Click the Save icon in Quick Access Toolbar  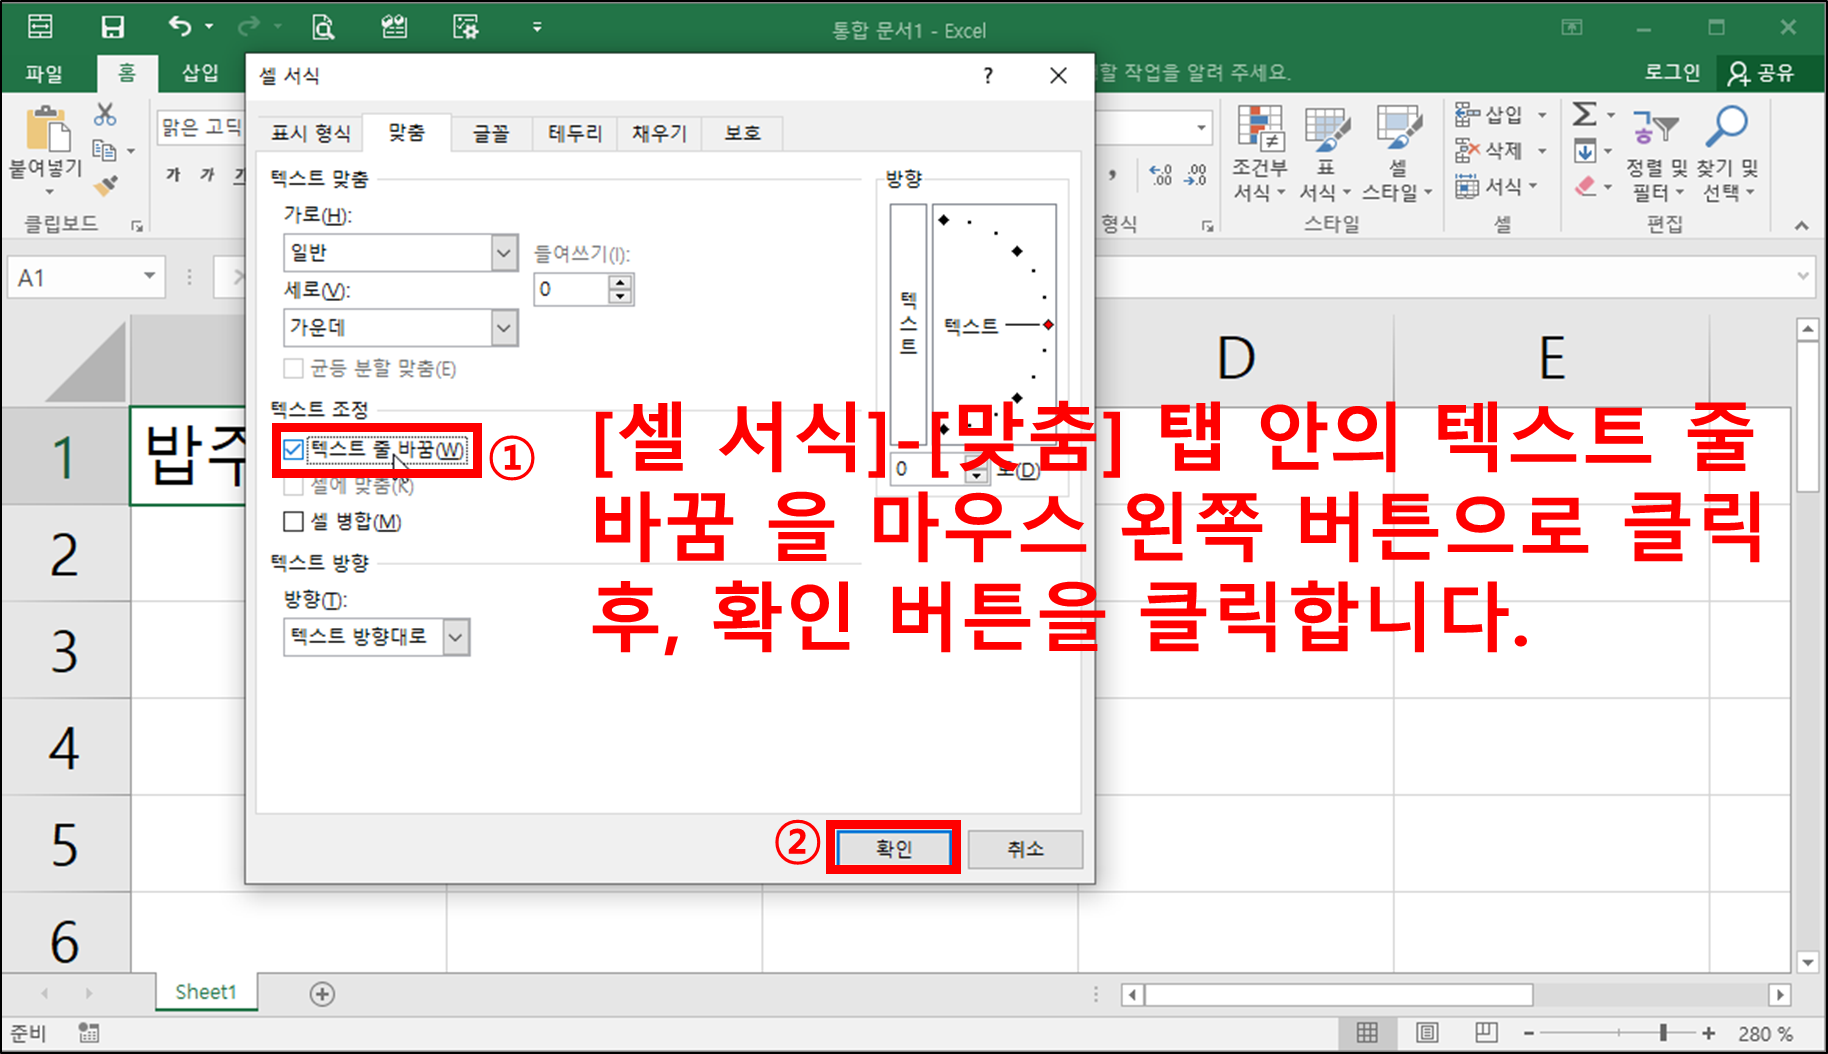tap(112, 27)
